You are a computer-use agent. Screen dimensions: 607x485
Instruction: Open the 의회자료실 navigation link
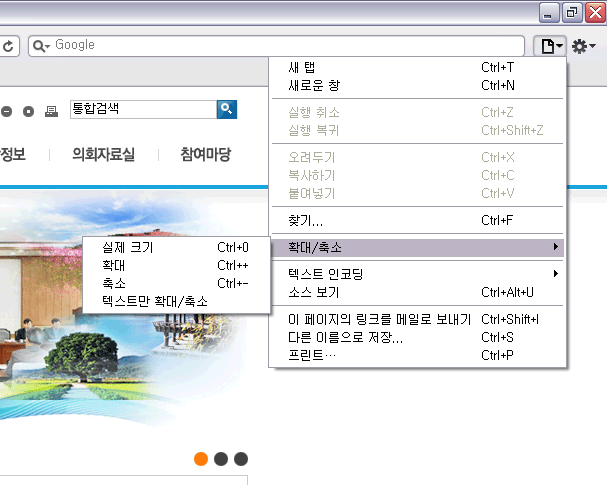[104, 154]
